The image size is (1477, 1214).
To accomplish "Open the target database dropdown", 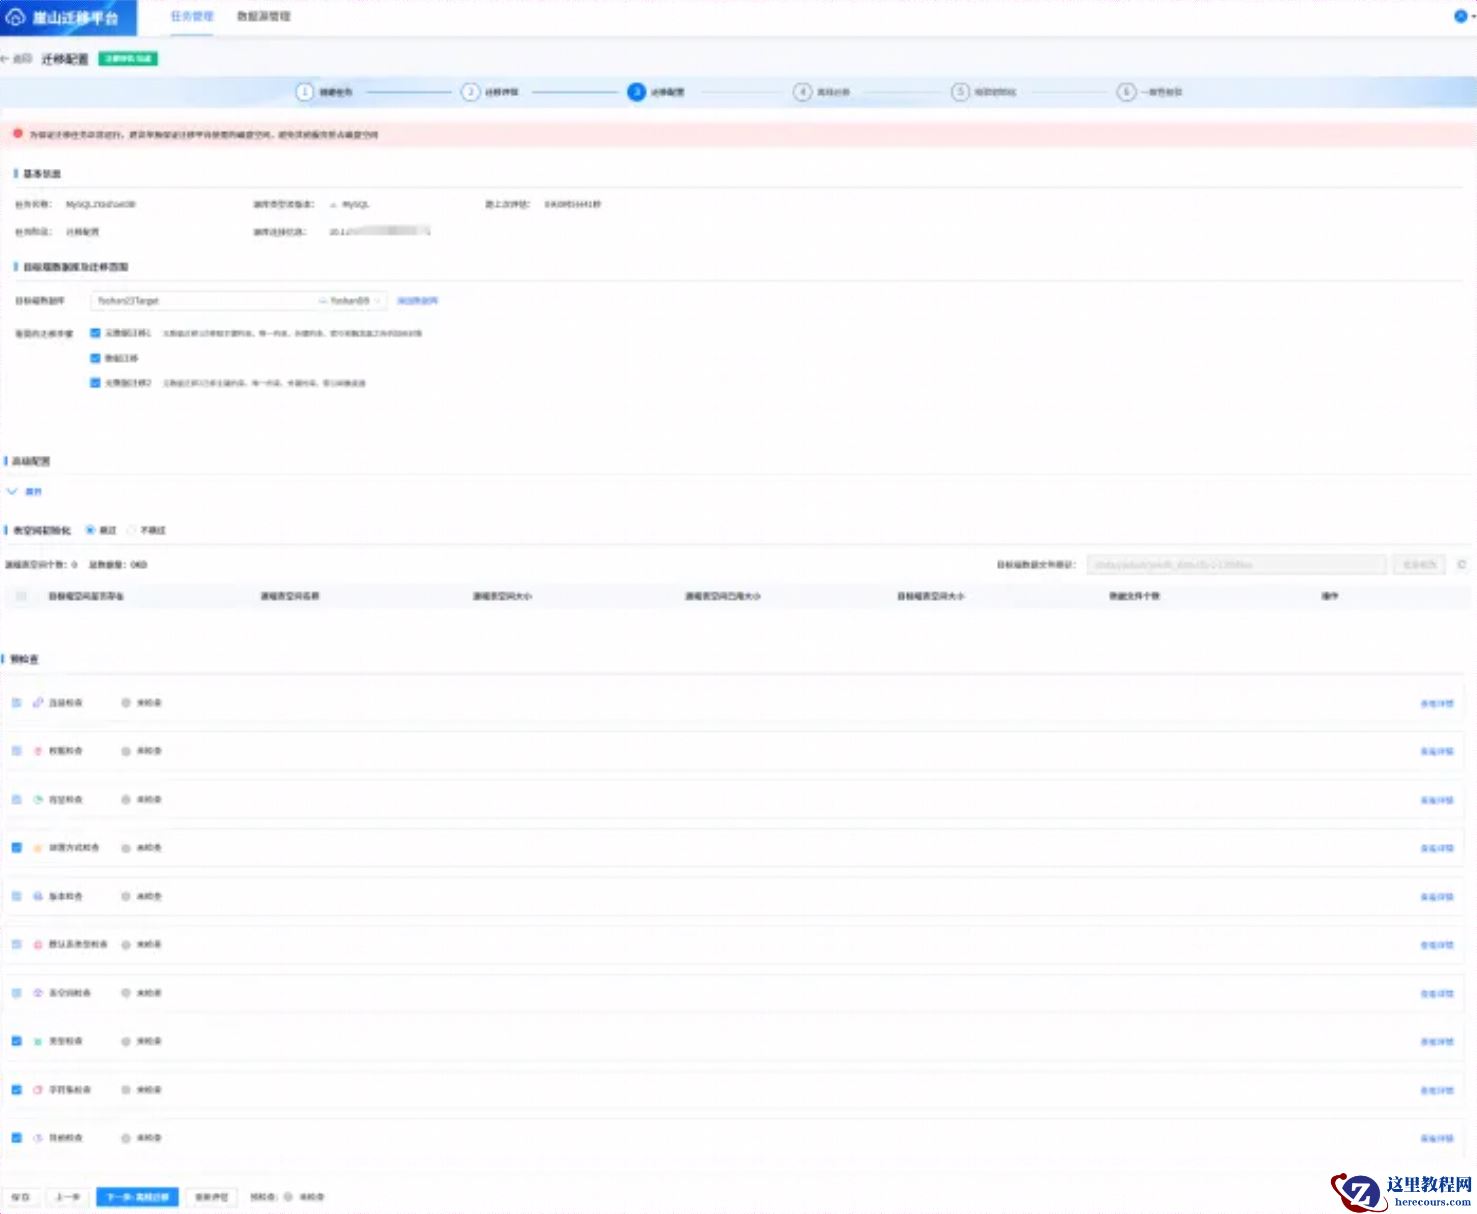I will point(238,301).
